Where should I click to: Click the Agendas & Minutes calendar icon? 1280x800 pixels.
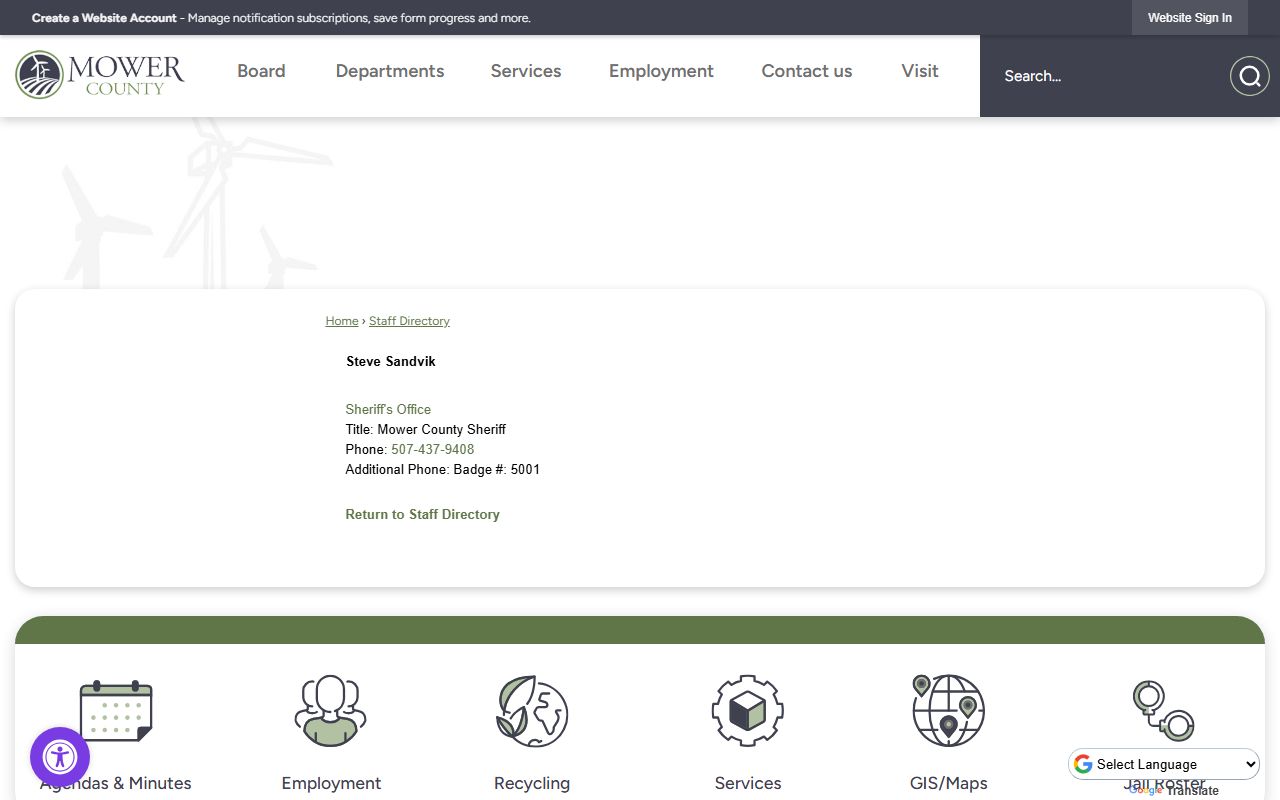116,711
